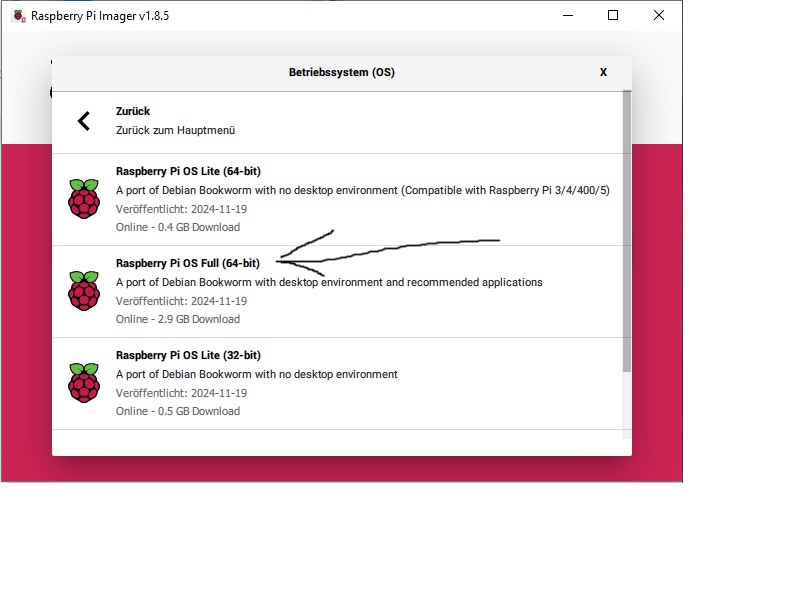Choose Raspberry Pi OS Full (64-bit)
Screen dimensions: 800x600
(337, 291)
